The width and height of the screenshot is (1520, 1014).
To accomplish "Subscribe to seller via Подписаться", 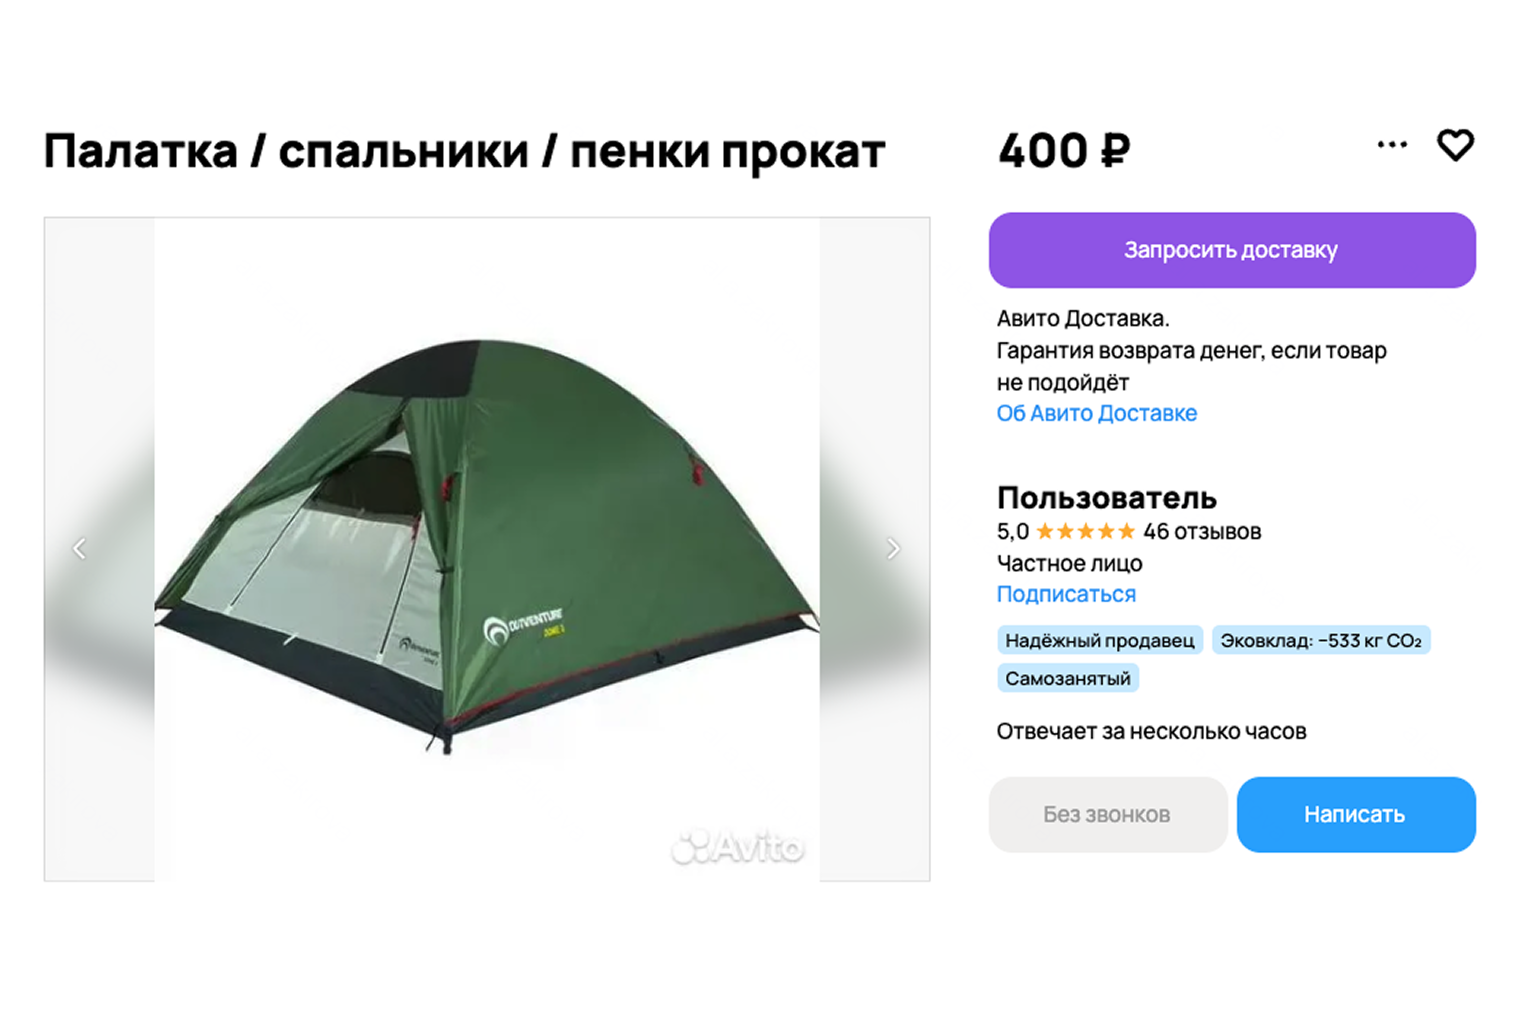I will [x=1066, y=594].
